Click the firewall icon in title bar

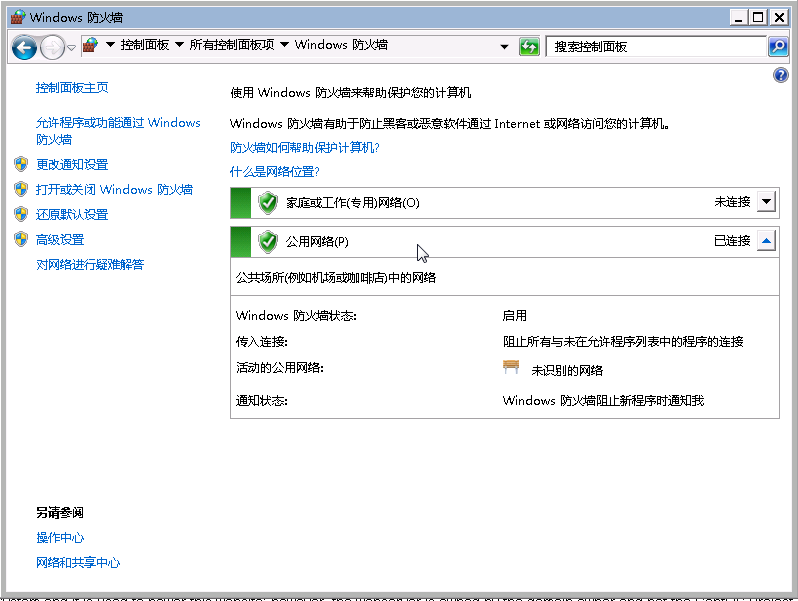coord(18,17)
